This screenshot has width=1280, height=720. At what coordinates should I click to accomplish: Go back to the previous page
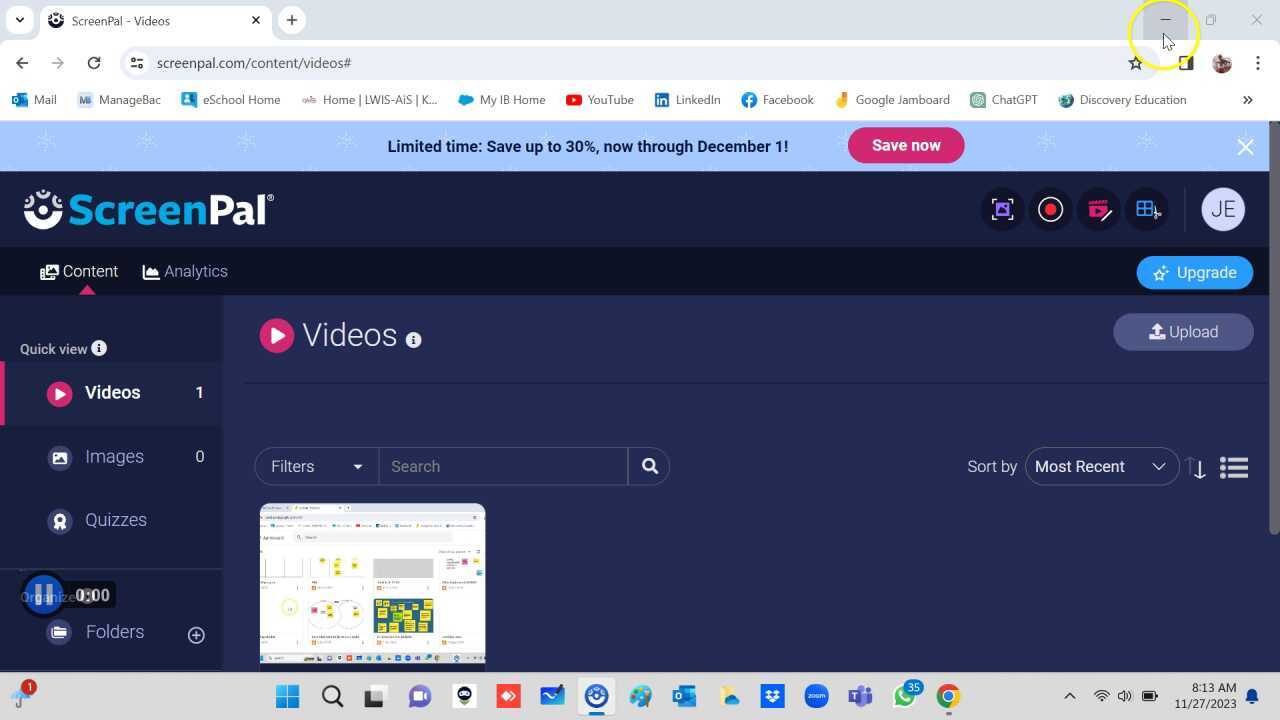22,63
